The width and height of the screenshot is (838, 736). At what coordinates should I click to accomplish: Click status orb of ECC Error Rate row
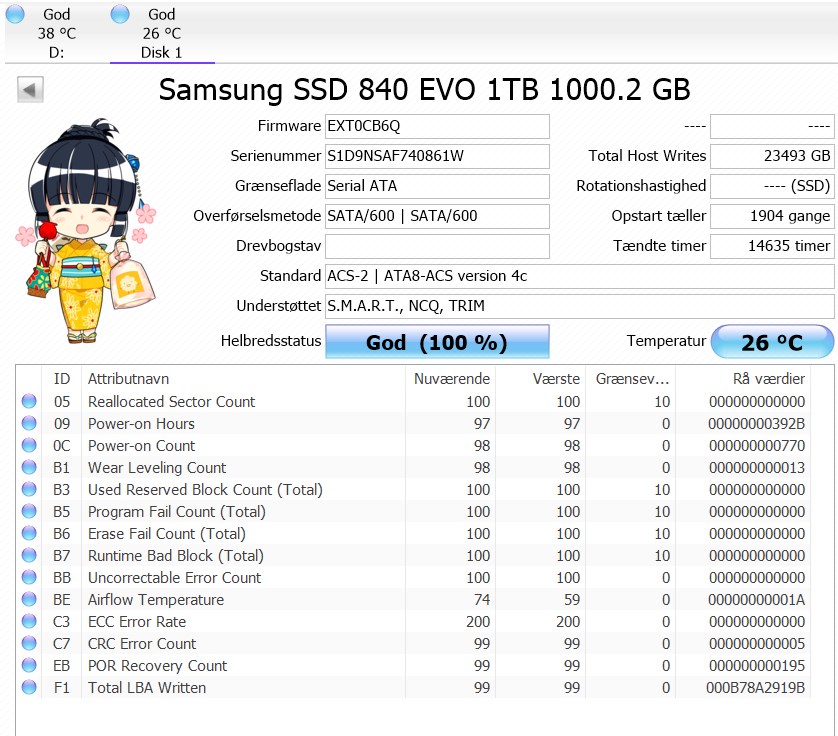[29, 621]
